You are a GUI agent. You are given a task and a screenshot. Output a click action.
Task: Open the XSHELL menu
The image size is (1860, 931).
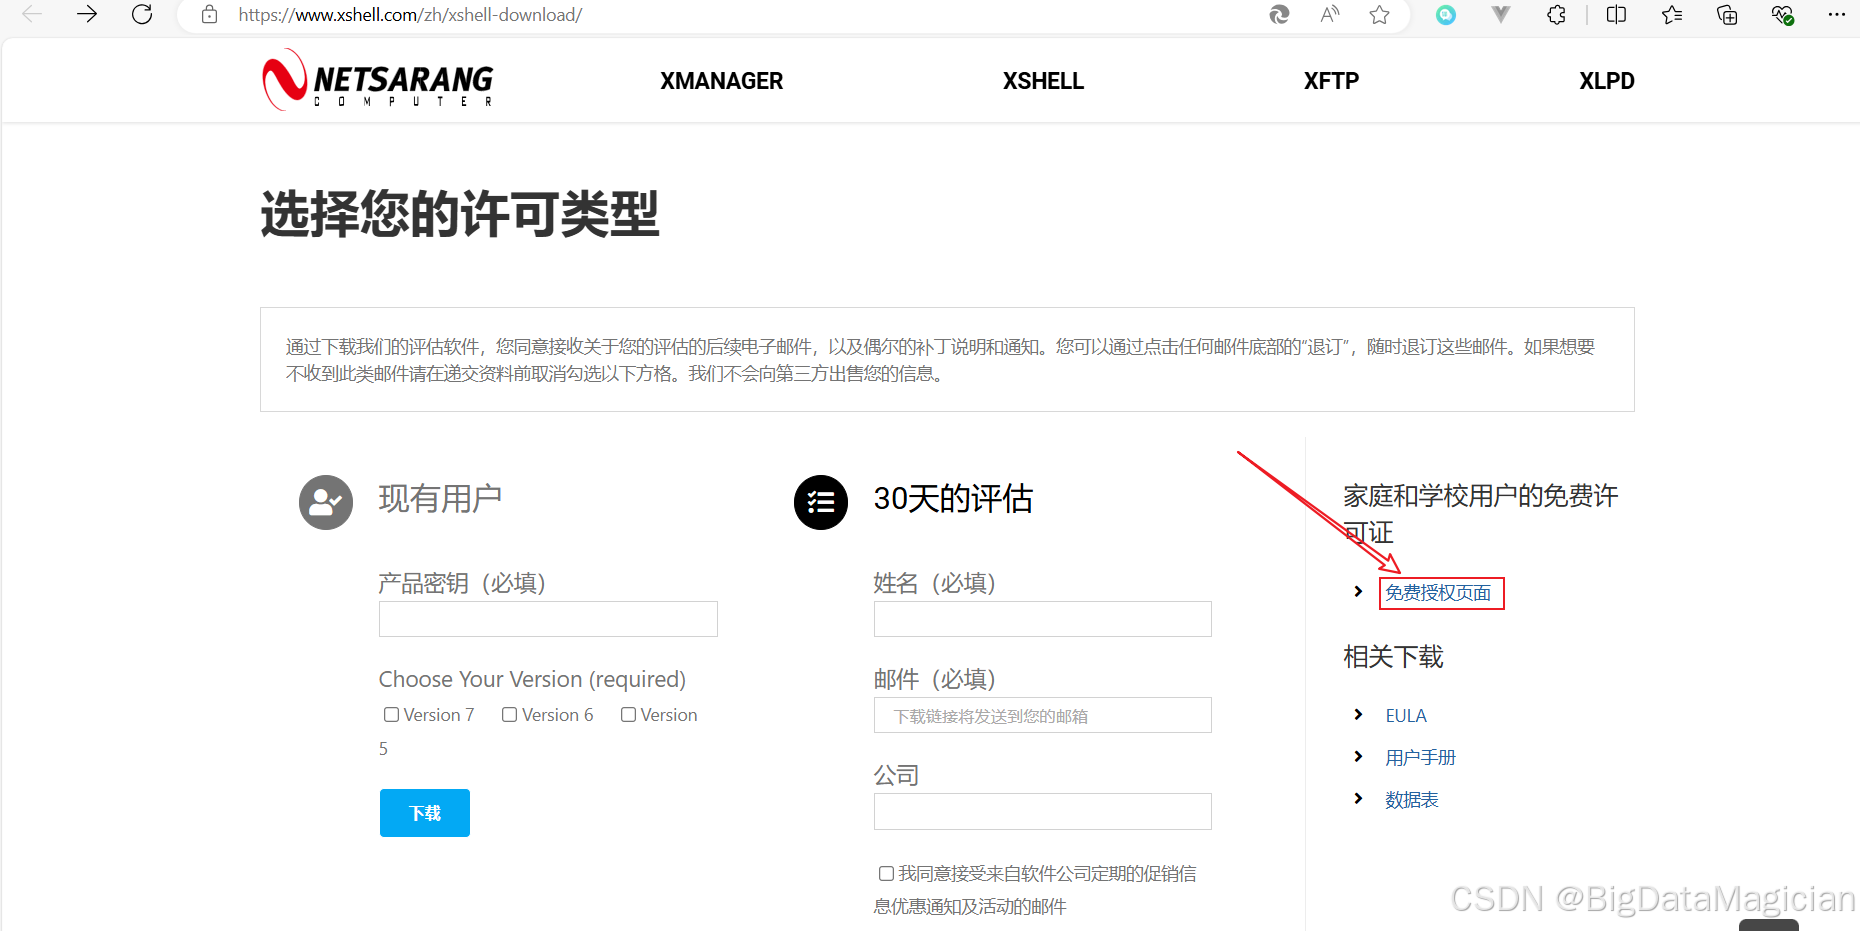point(1043,81)
